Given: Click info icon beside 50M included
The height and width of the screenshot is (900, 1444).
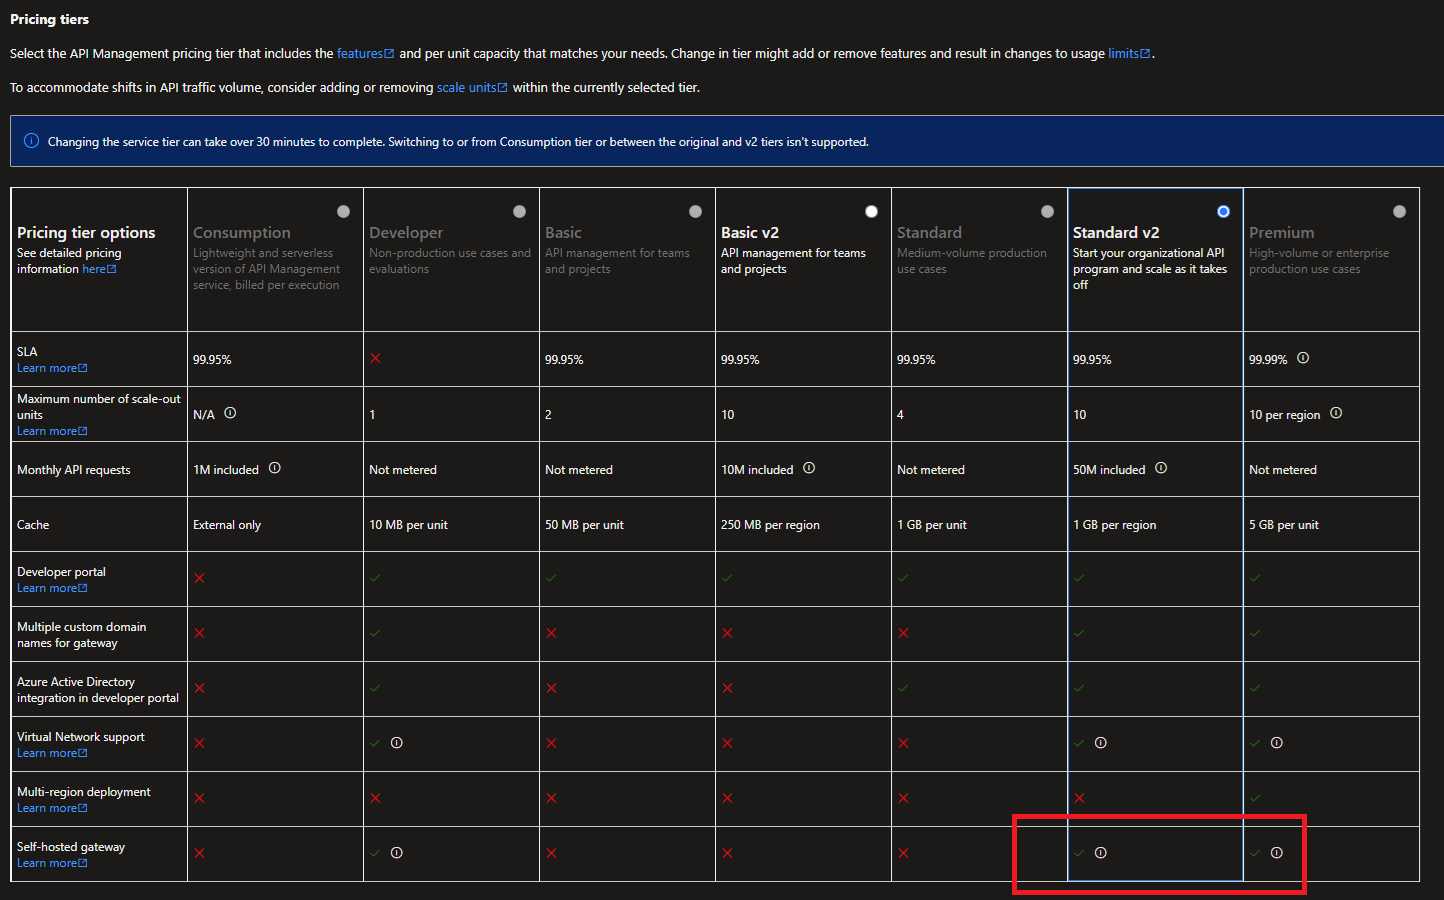Looking at the screenshot, I should coord(1161,468).
